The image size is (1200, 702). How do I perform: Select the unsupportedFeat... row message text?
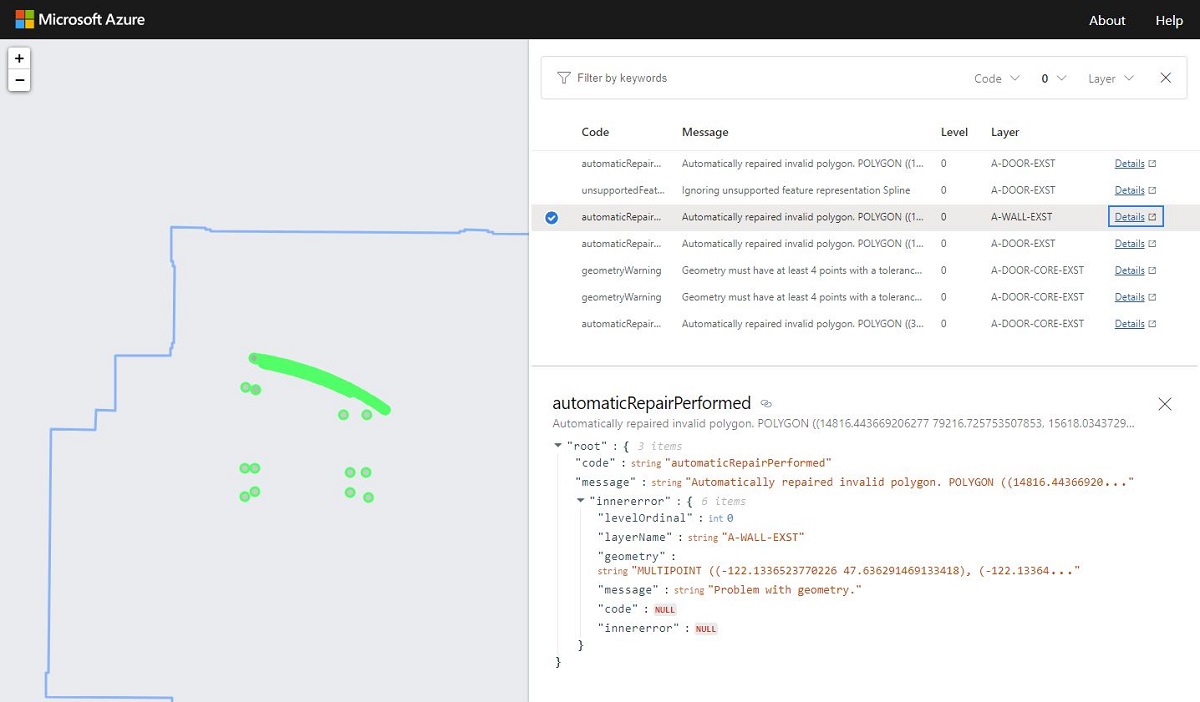point(796,190)
